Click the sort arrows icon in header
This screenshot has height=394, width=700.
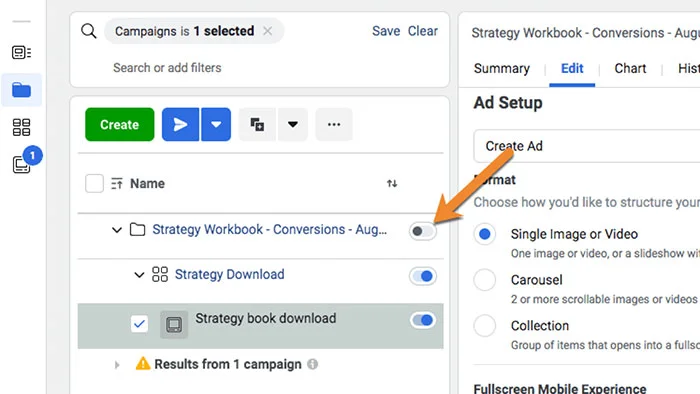[x=392, y=183]
